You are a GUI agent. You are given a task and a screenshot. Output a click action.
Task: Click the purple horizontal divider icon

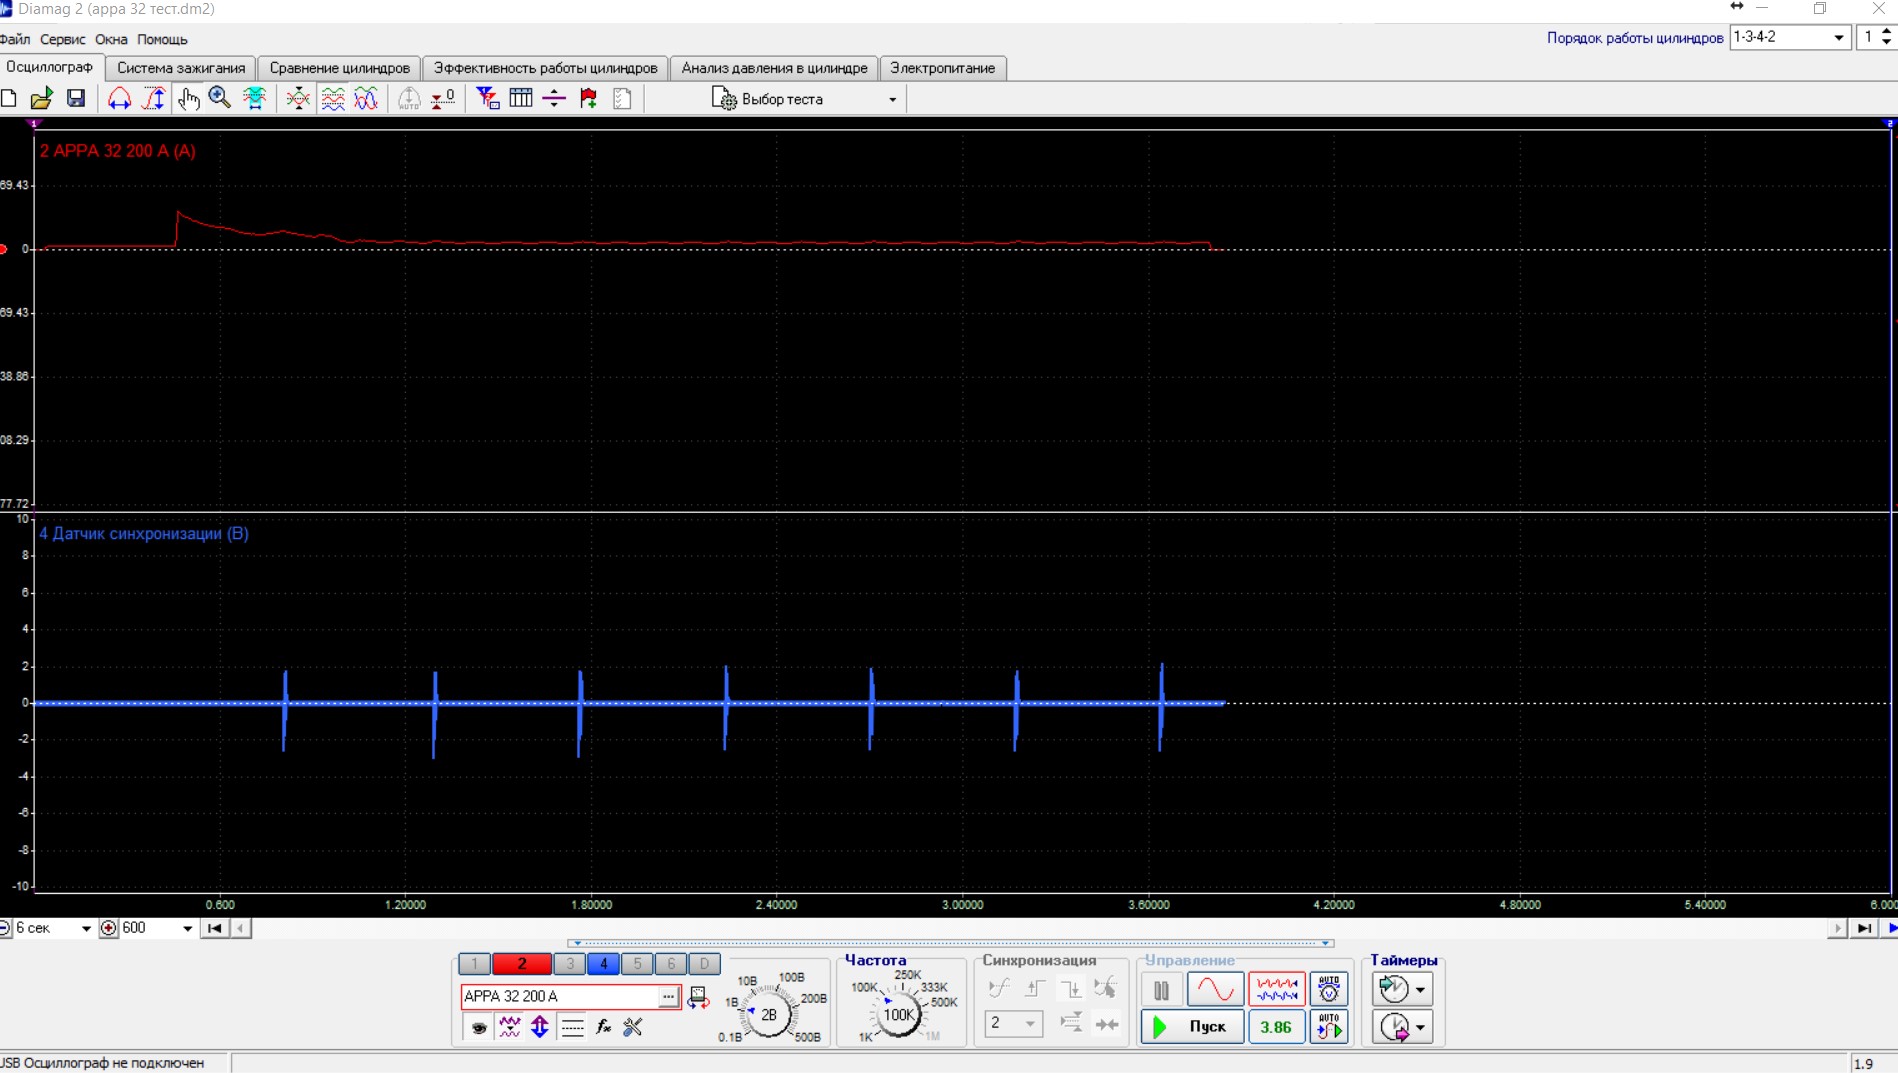pos(554,98)
